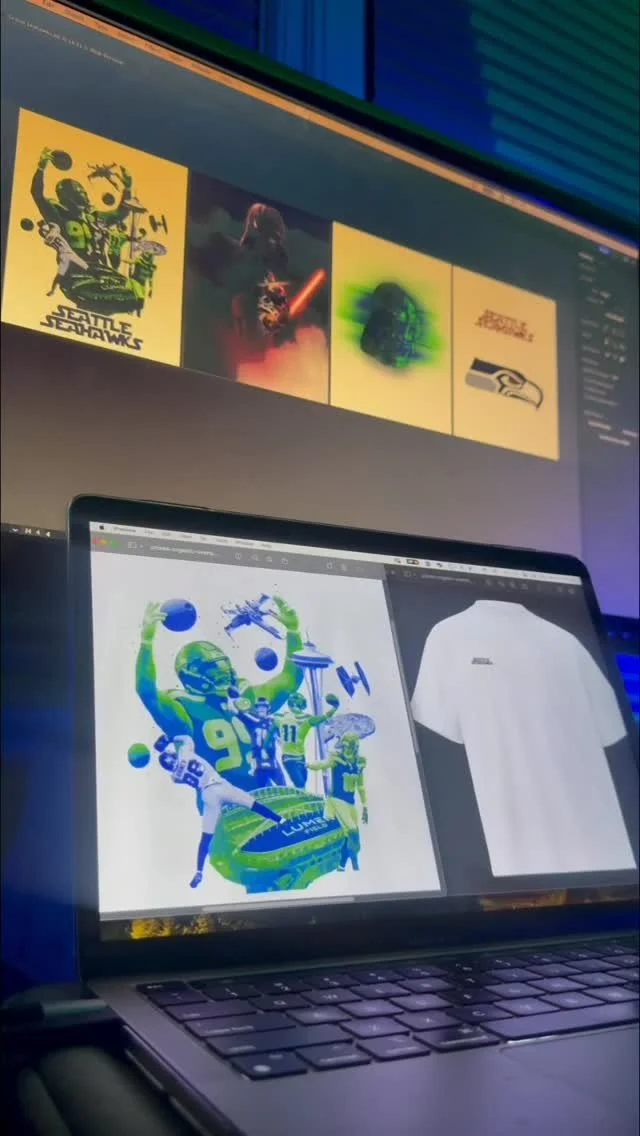Toggle the sidebar icon in left Preview window
The height and width of the screenshot is (1136, 640).
pyautogui.click(x=132, y=546)
